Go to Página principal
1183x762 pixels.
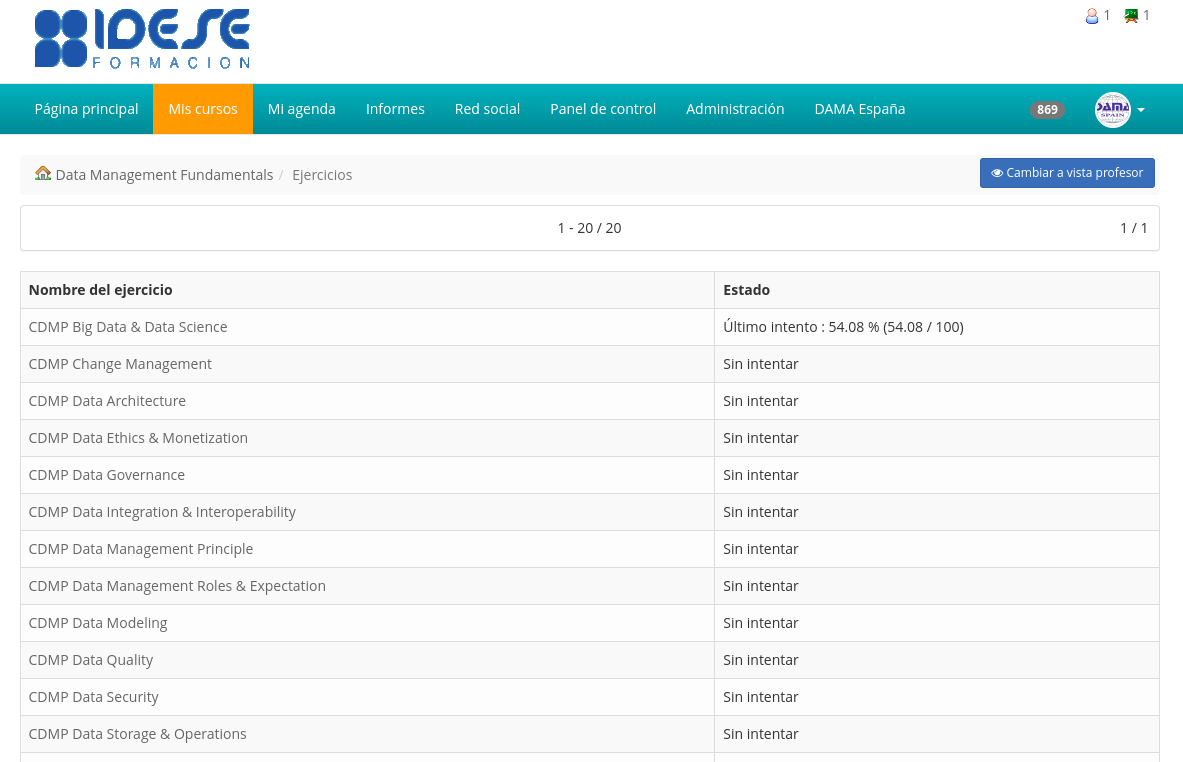[87, 109]
